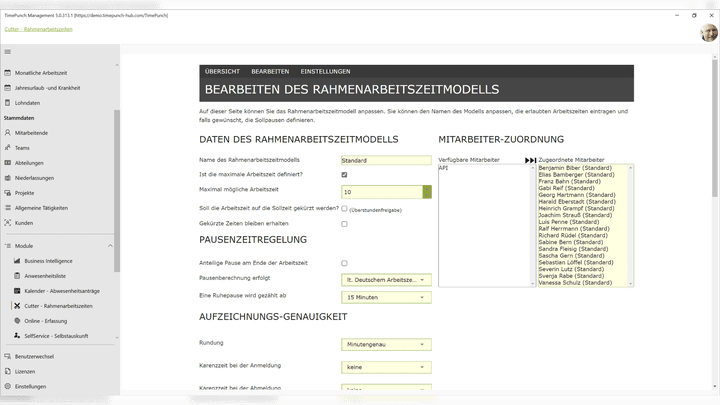Adjust the Maximal mögliche Arbeitszeit stepper
Screen dimensions: 720x405
427,192
